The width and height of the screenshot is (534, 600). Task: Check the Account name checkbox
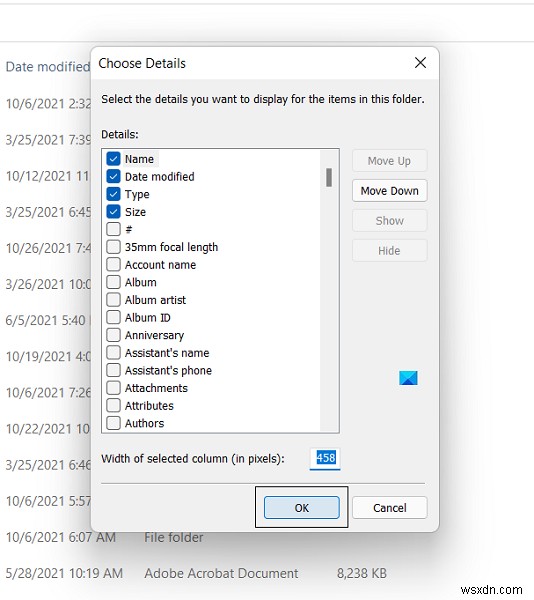[x=113, y=264]
